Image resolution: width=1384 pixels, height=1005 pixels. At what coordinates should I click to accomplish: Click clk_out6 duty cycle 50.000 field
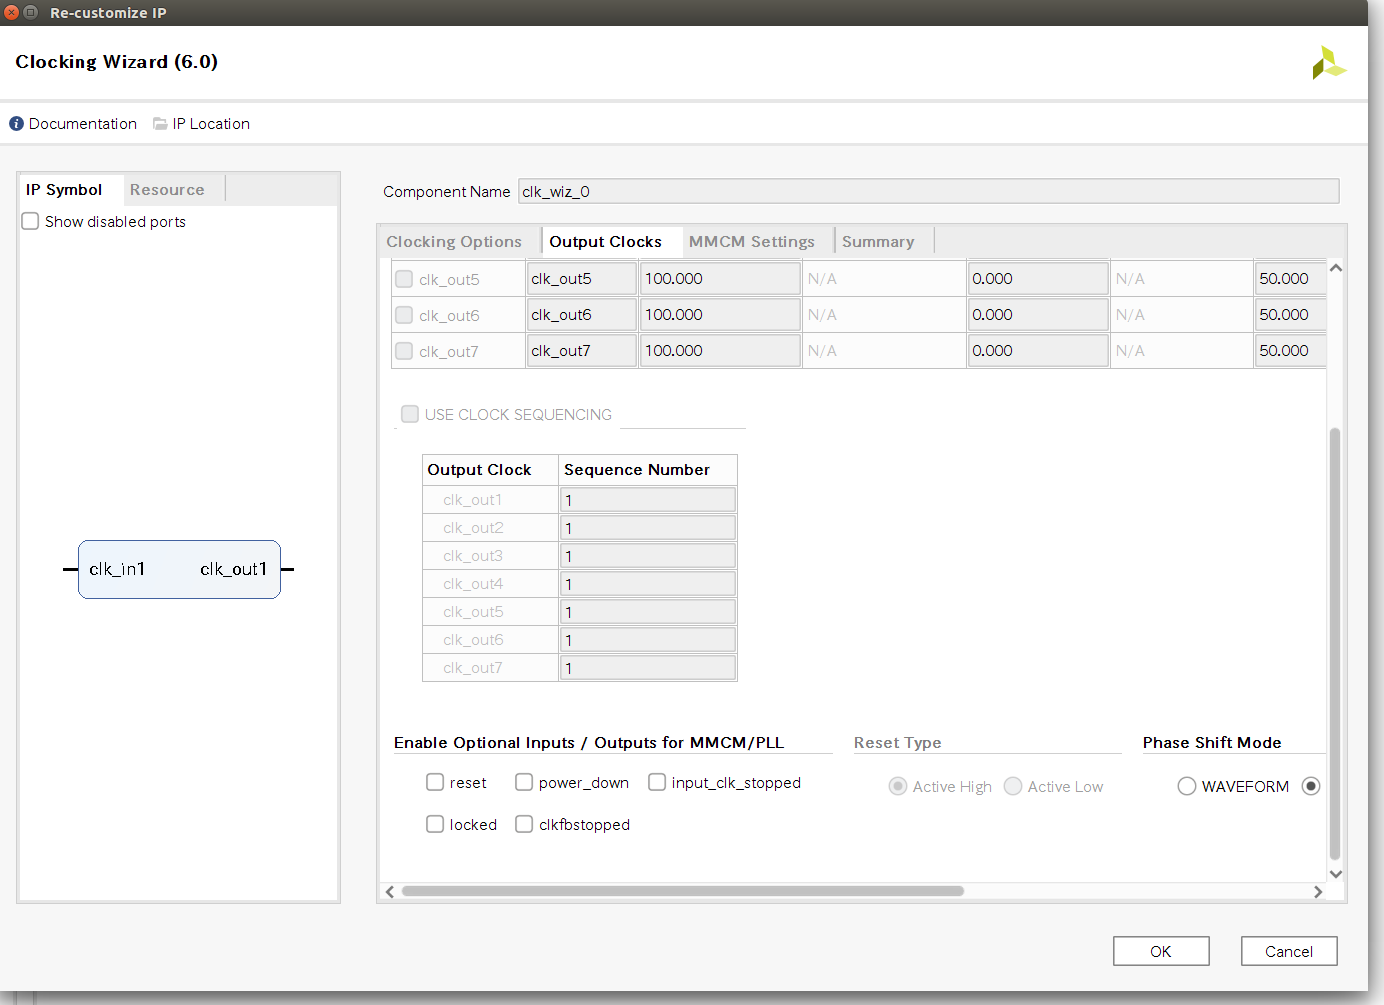click(1290, 315)
